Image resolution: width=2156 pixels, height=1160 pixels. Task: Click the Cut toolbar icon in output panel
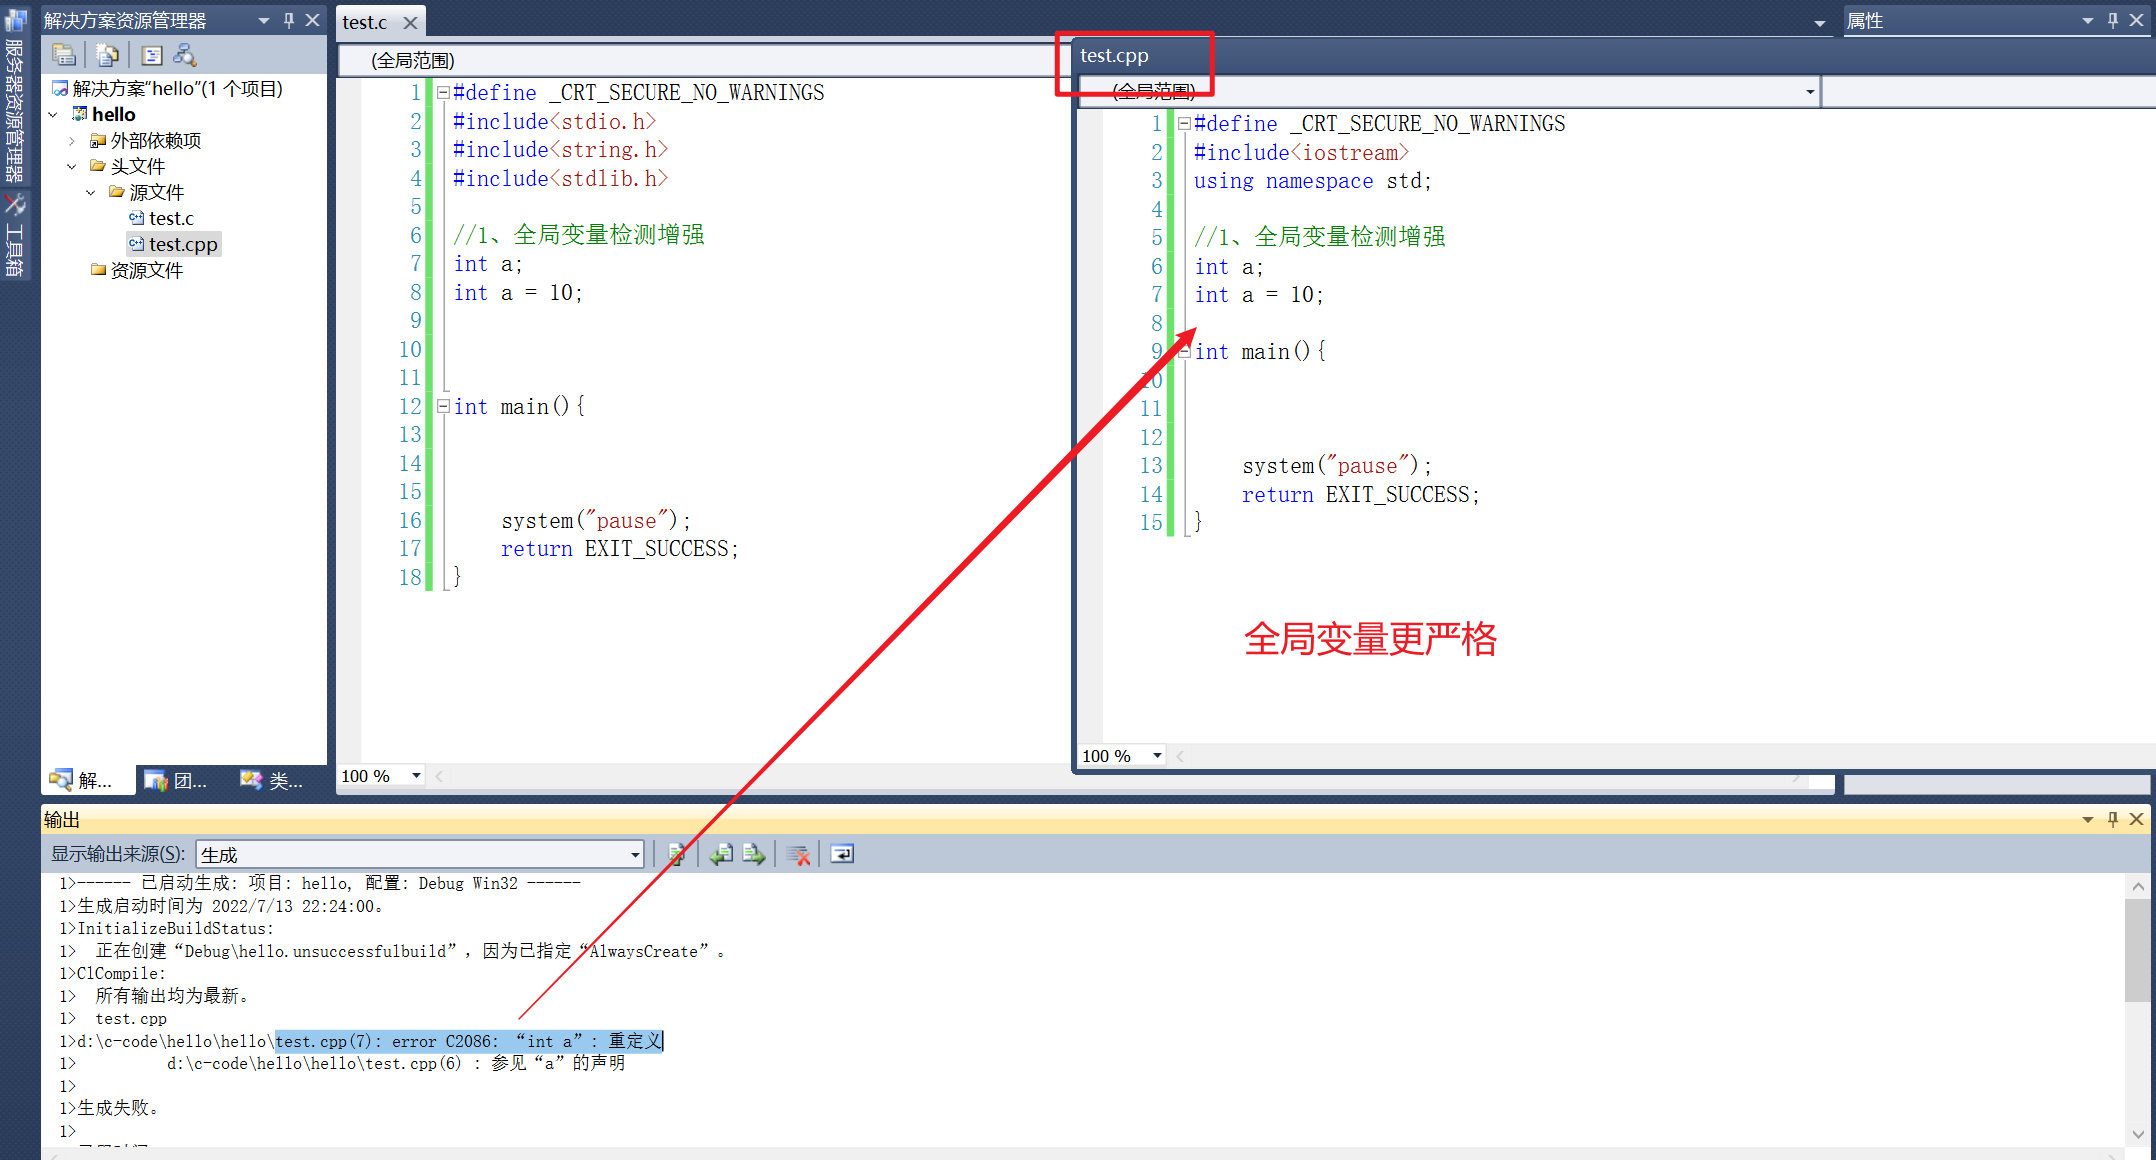[798, 854]
